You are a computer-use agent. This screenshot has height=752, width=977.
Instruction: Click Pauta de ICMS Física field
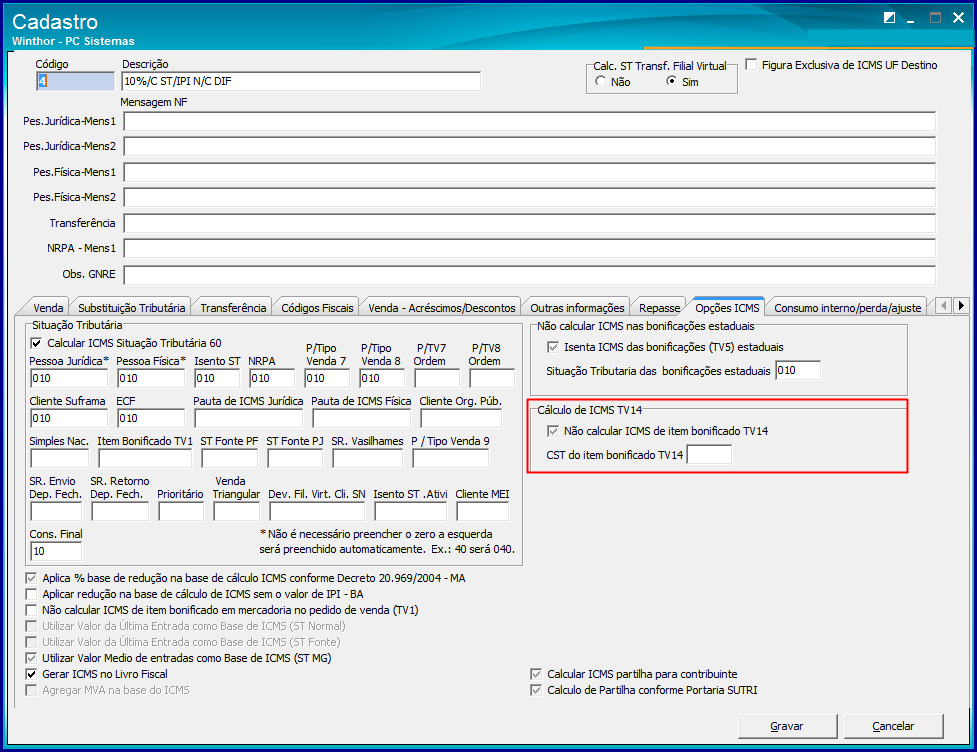click(361, 418)
